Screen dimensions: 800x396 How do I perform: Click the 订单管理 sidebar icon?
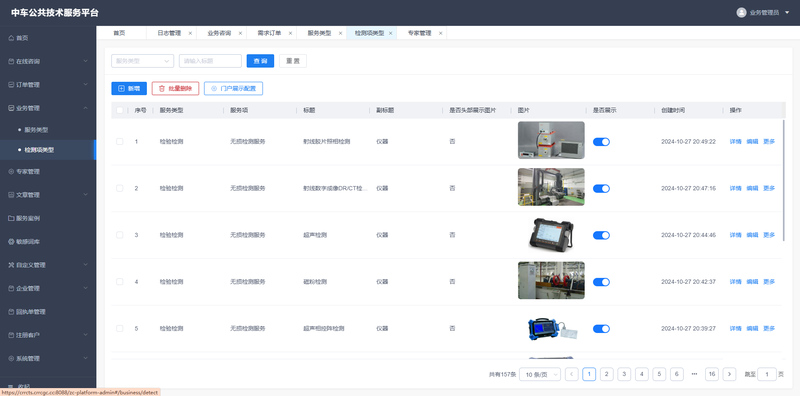tap(11, 85)
